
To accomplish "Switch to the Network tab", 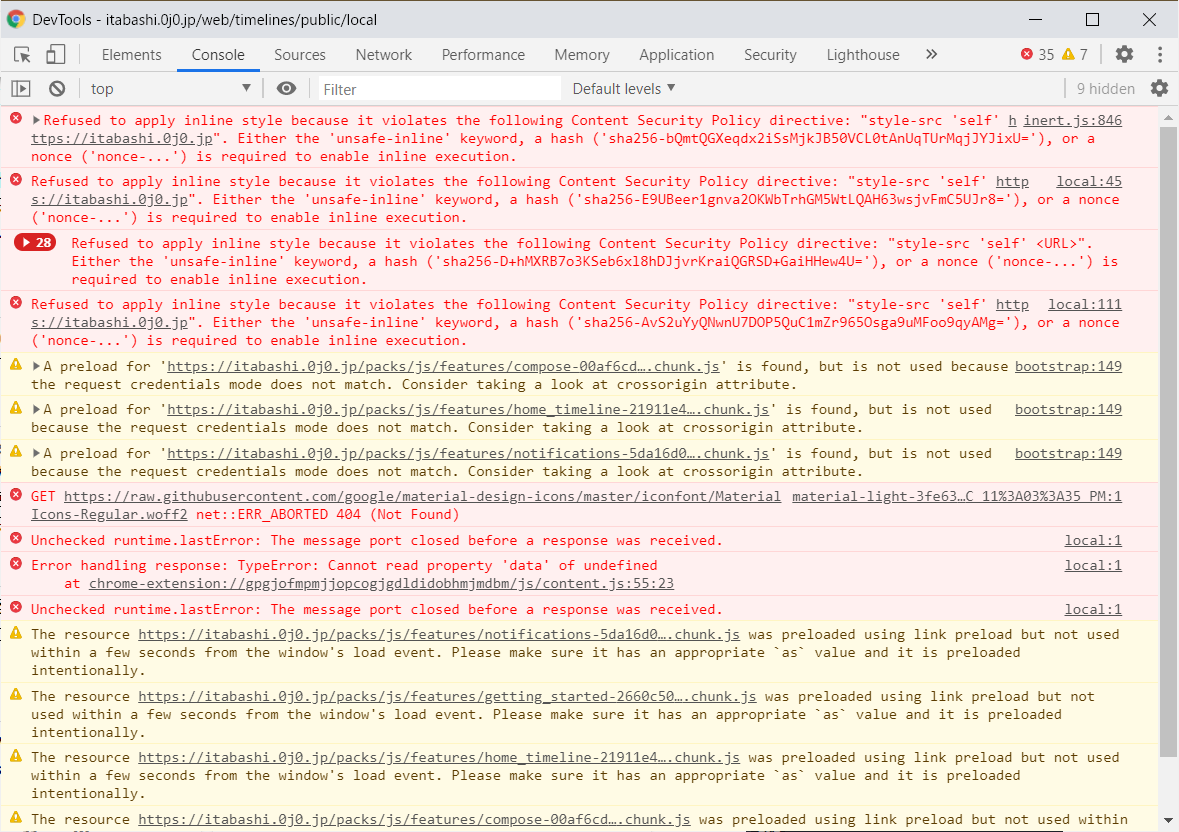I will point(383,55).
